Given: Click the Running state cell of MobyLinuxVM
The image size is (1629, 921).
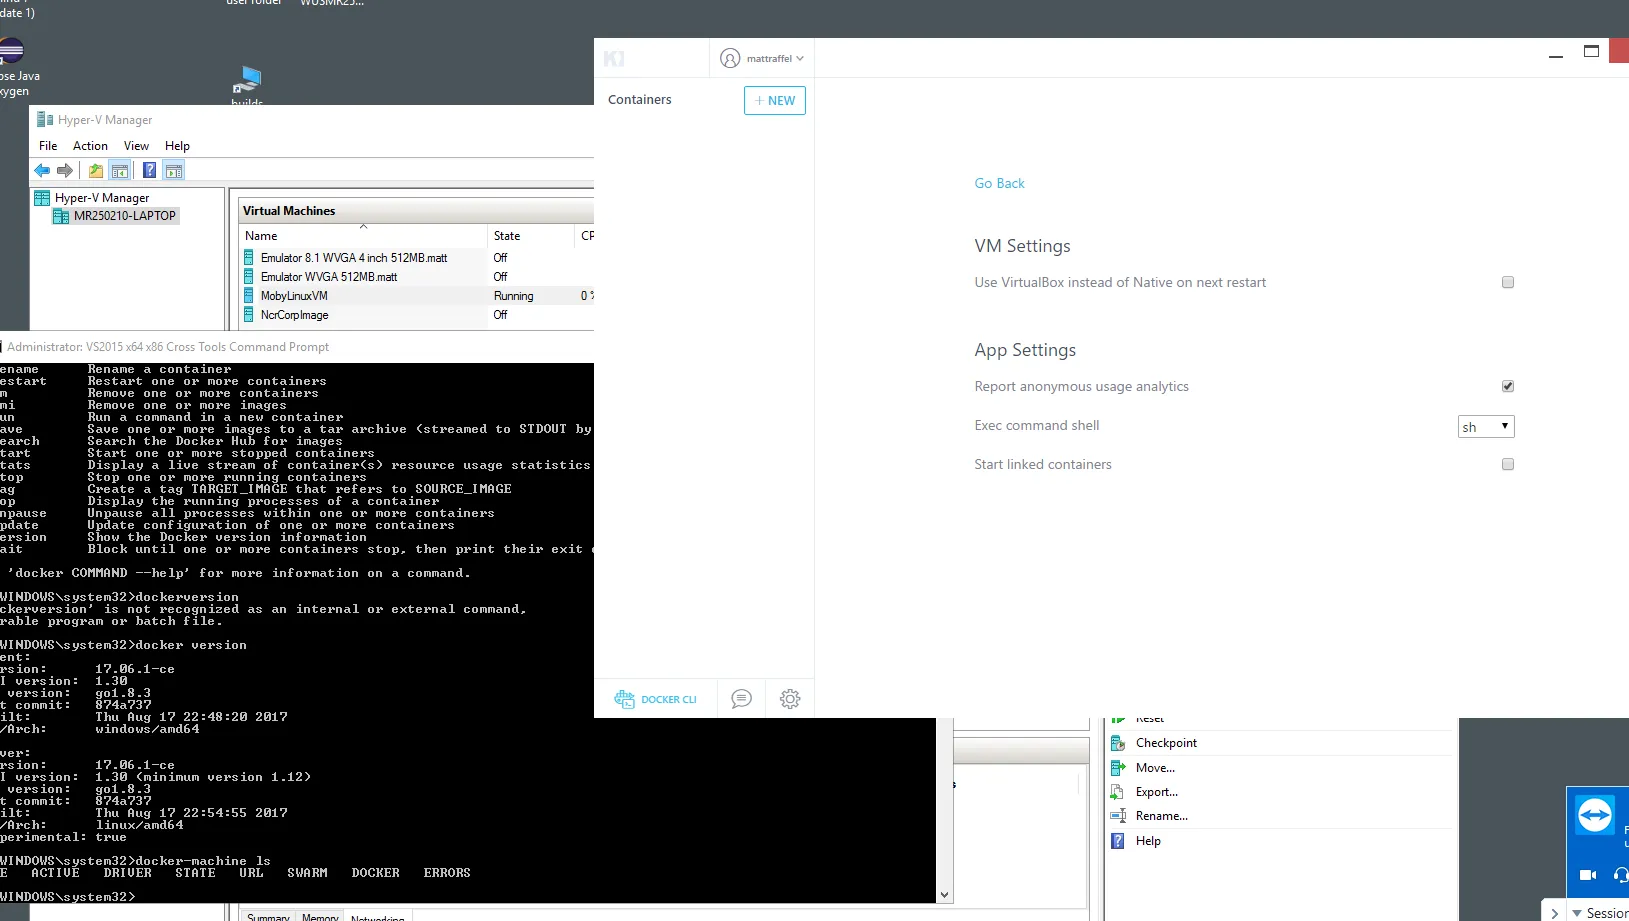Looking at the screenshot, I should 513,296.
